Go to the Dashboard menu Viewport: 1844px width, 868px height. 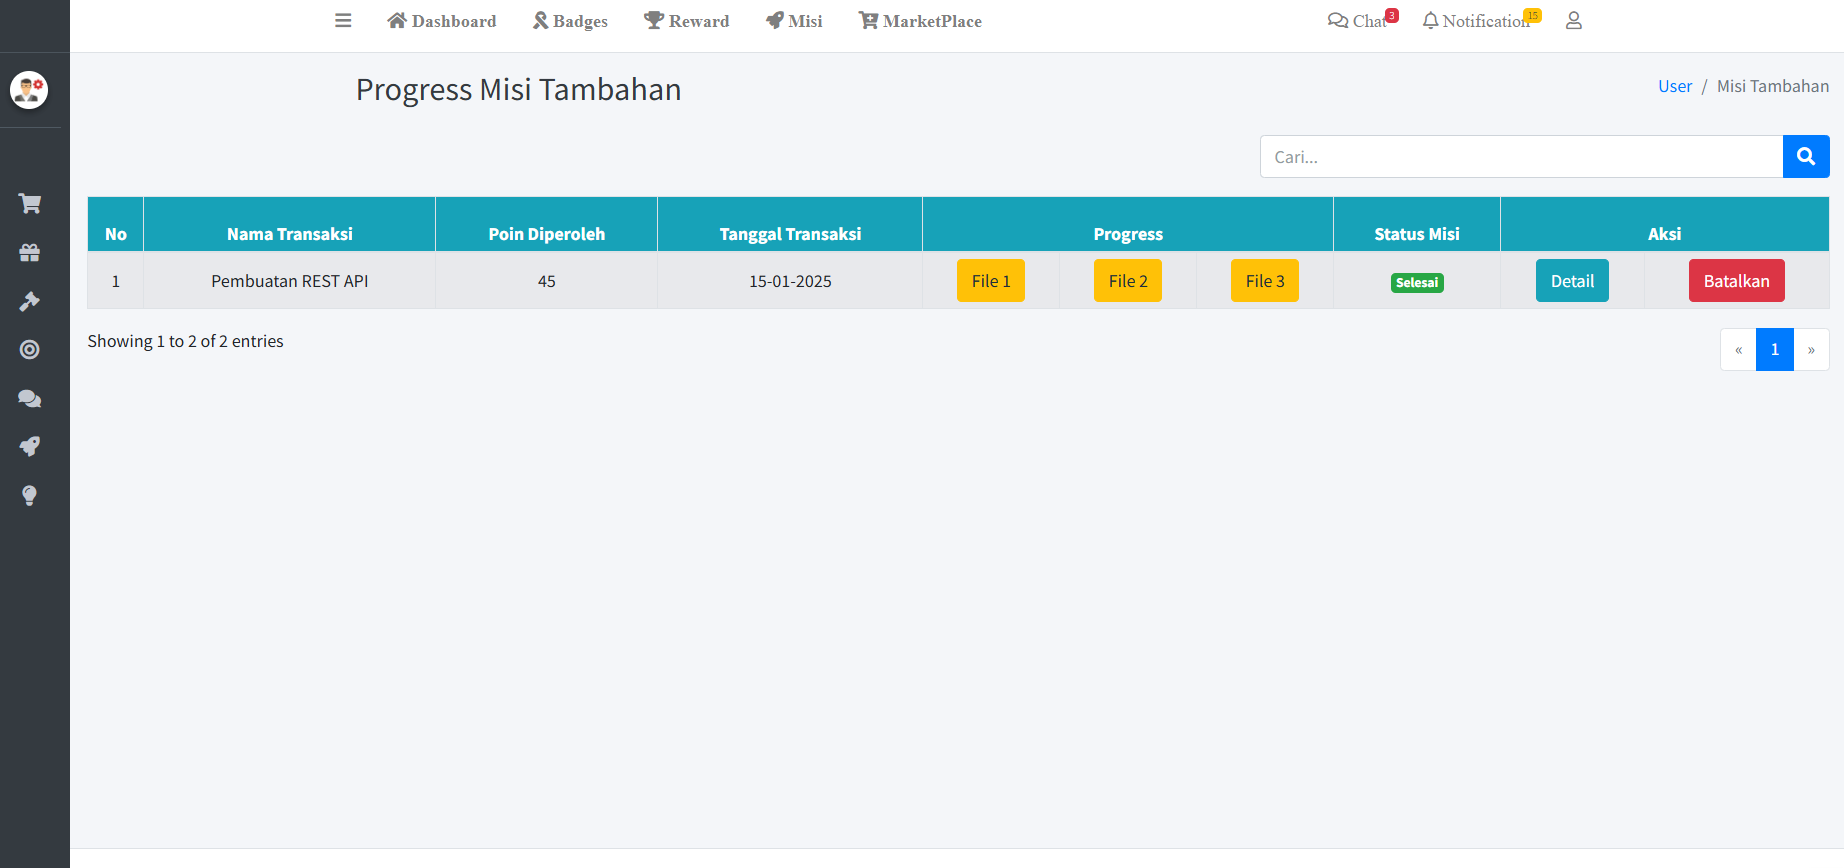point(441,21)
